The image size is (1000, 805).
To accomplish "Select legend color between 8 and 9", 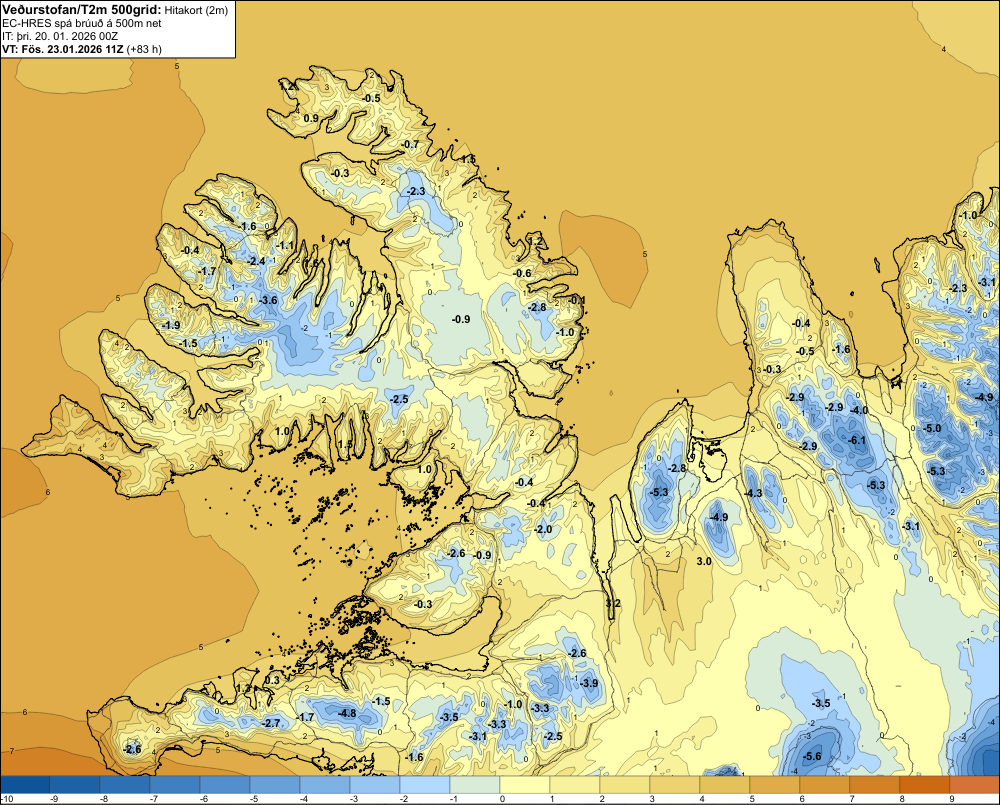I will pyautogui.click(x=925, y=784).
